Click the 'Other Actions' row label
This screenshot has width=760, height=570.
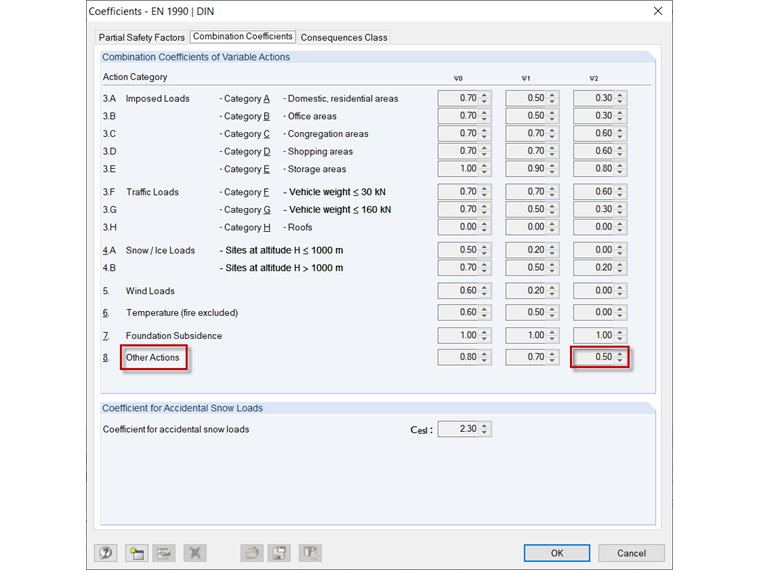[153, 357]
